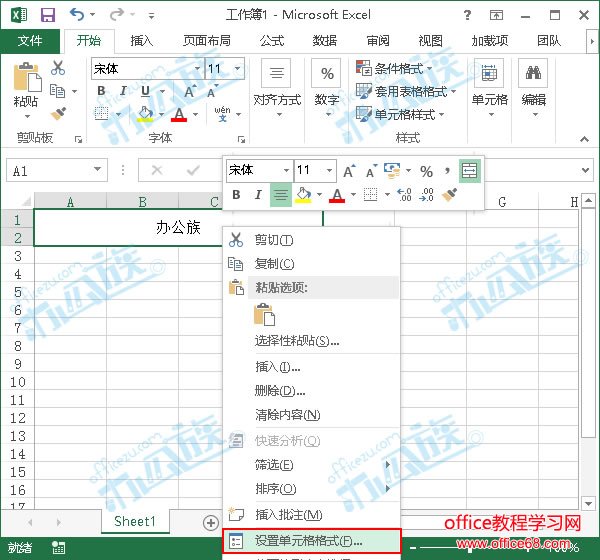
Task: Apply comma style from mini toolbar
Action: coord(447,170)
